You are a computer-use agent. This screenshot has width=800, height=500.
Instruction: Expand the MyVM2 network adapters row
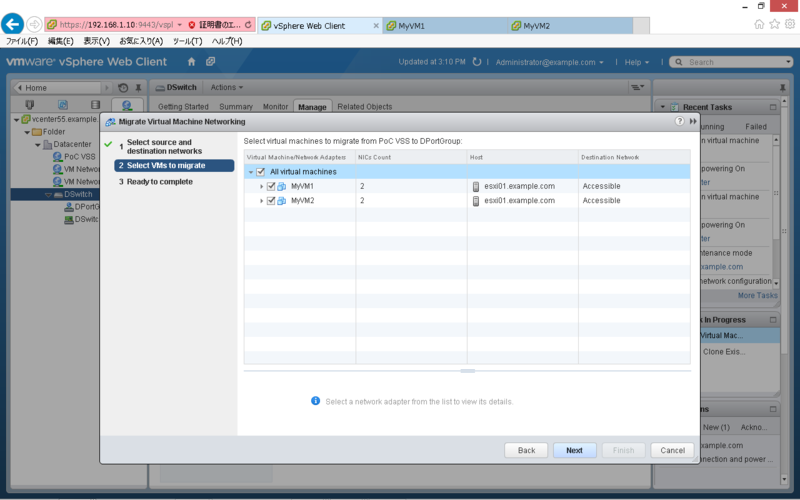(x=262, y=201)
